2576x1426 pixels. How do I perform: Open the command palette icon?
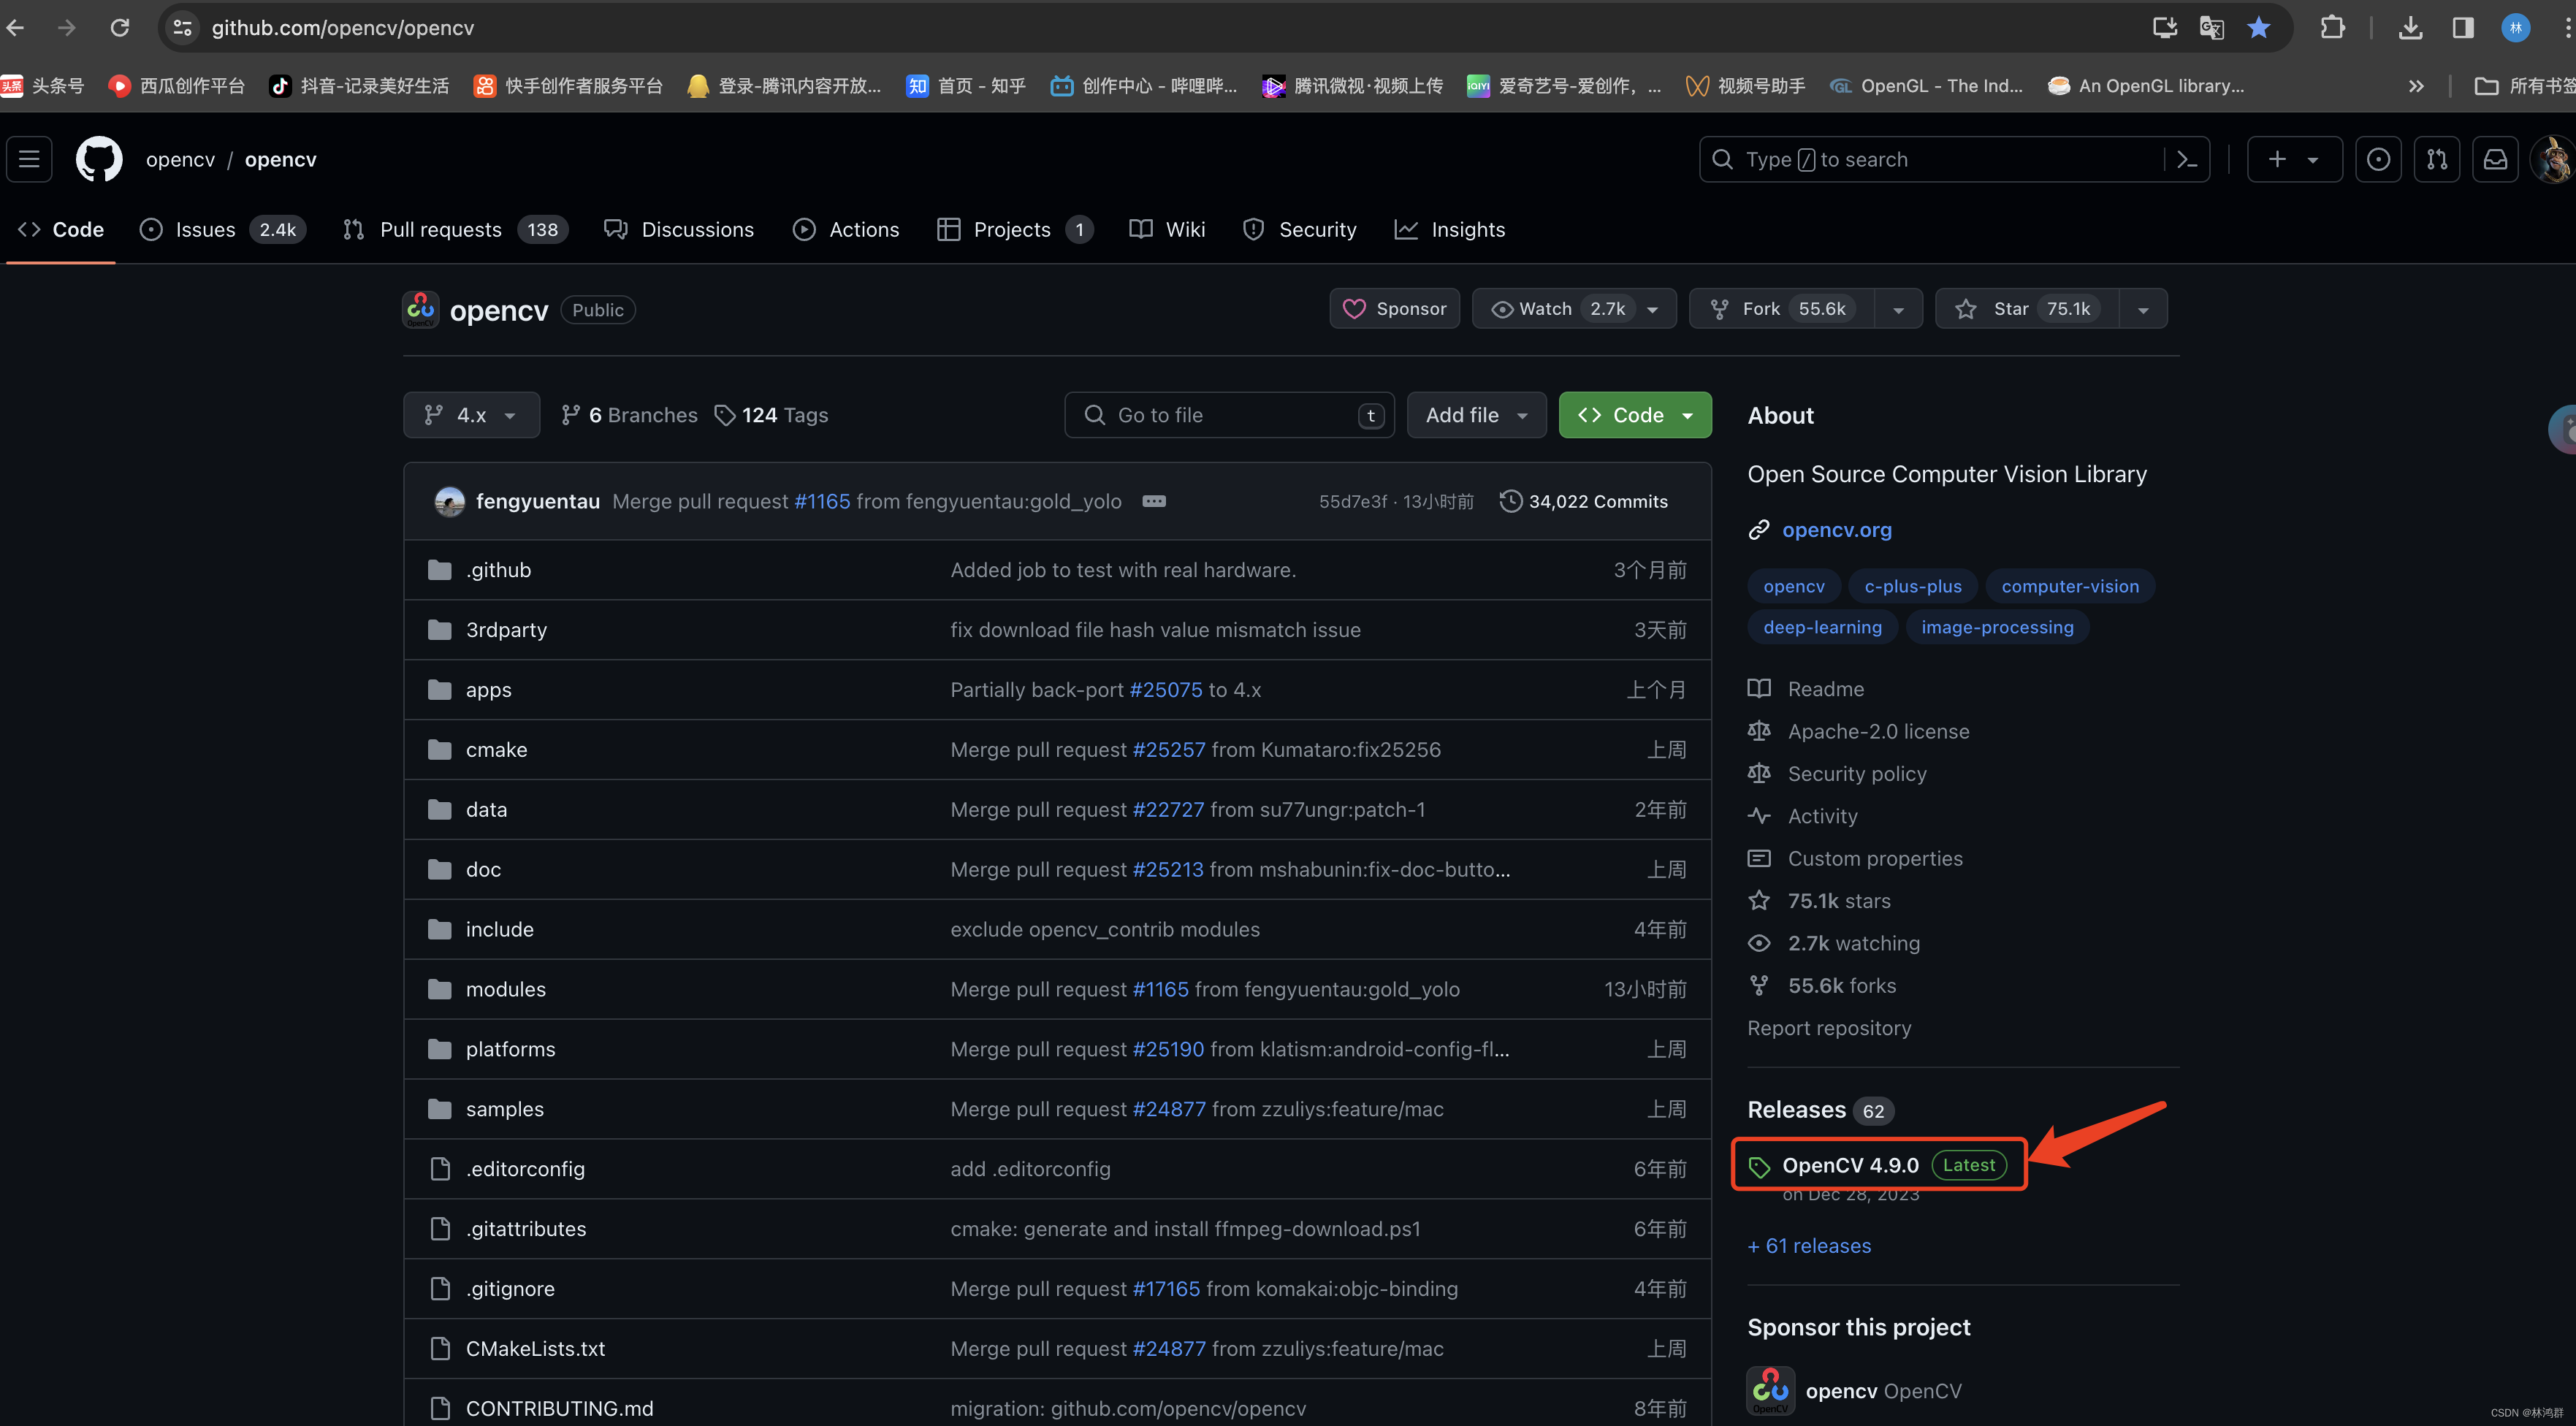[x=2187, y=159]
